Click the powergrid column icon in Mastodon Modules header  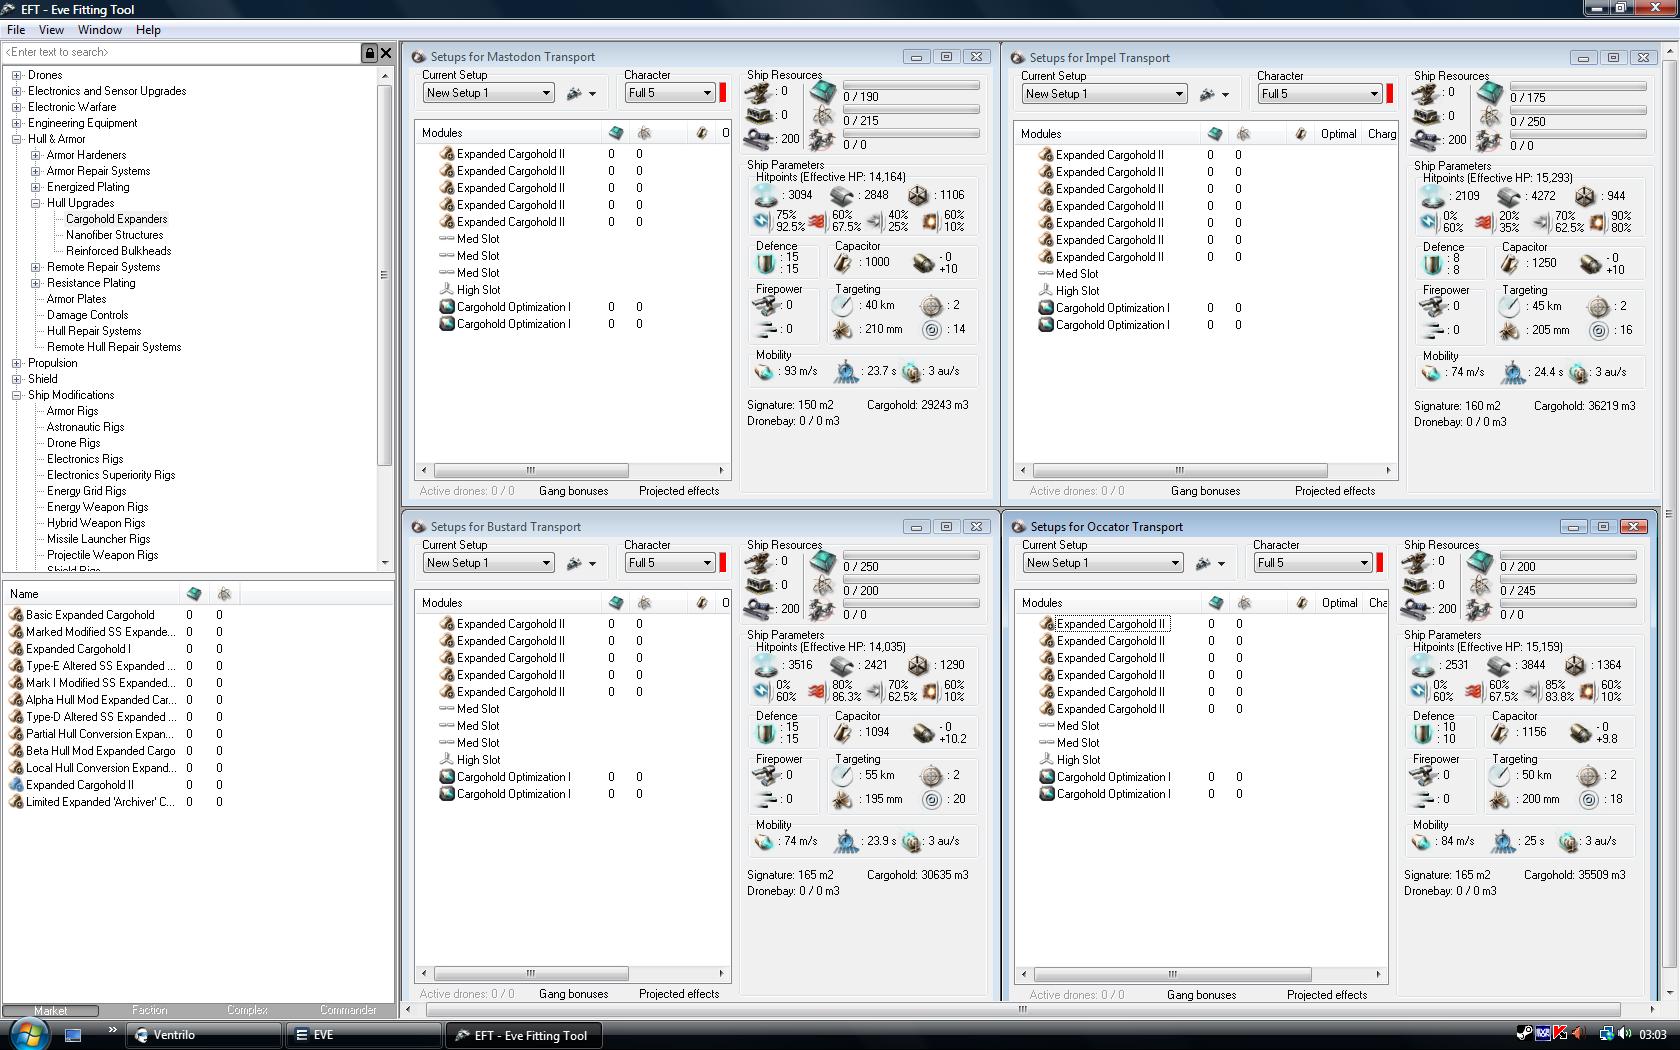[645, 133]
